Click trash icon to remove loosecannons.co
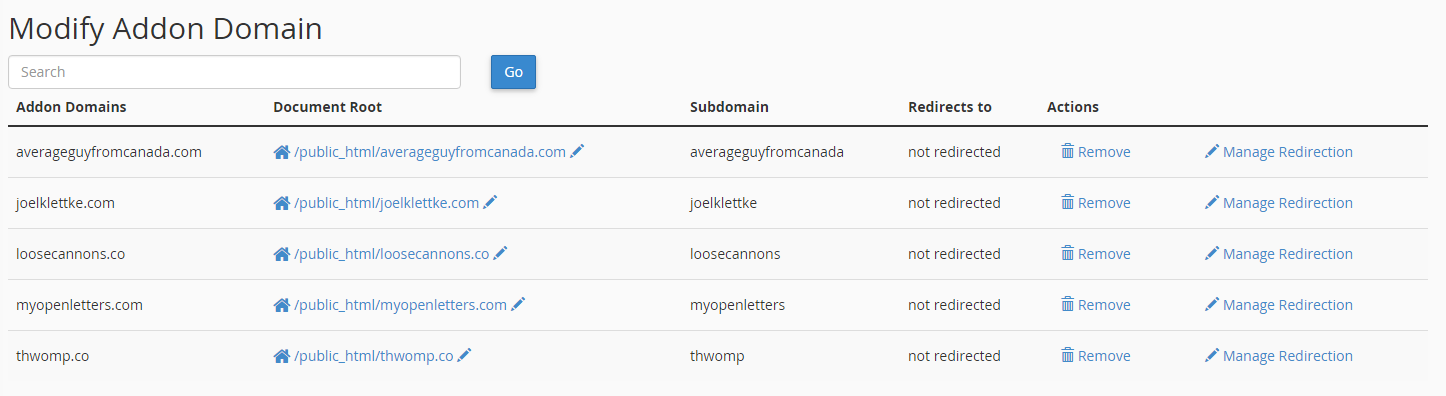The width and height of the screenshot is (1446, 396). click(1067, 254)
